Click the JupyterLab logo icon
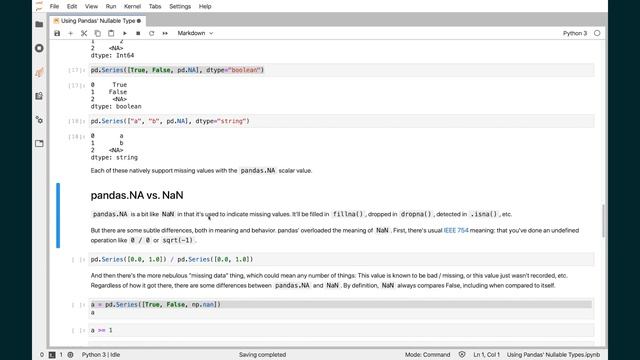Screen dimensions: 640x360 click(39, 6)
